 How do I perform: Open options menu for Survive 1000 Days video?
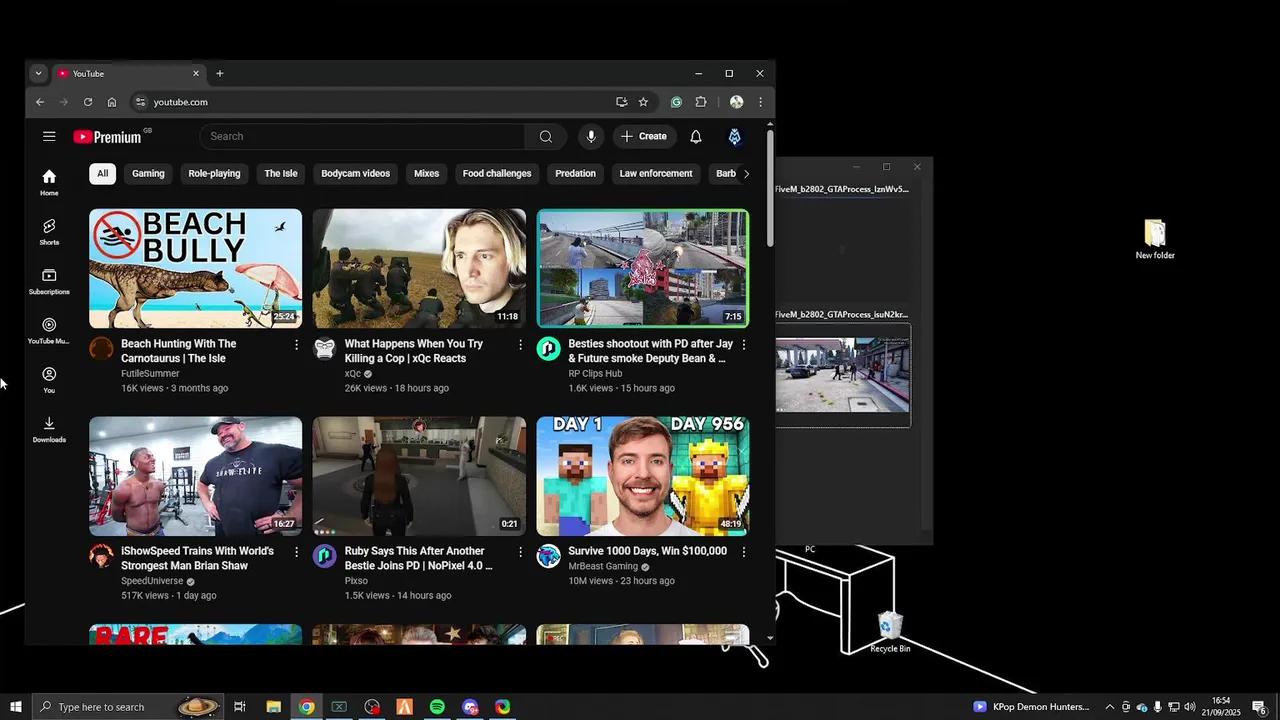[x=743, y=552]
